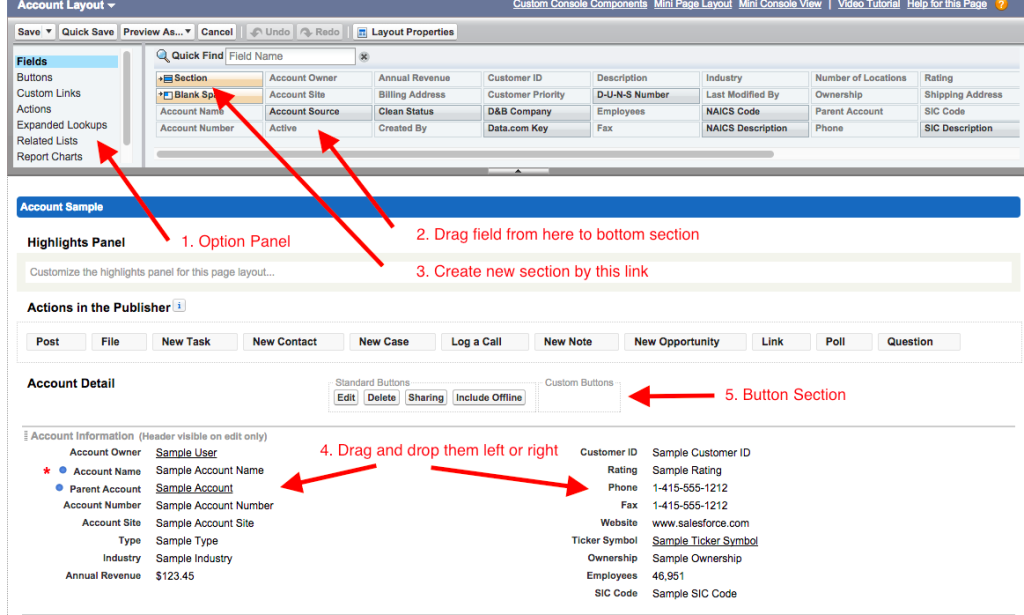Viewport: 1024px width, 615px height.
Task: Click the Delete standard button
Action: coord(381,398)
